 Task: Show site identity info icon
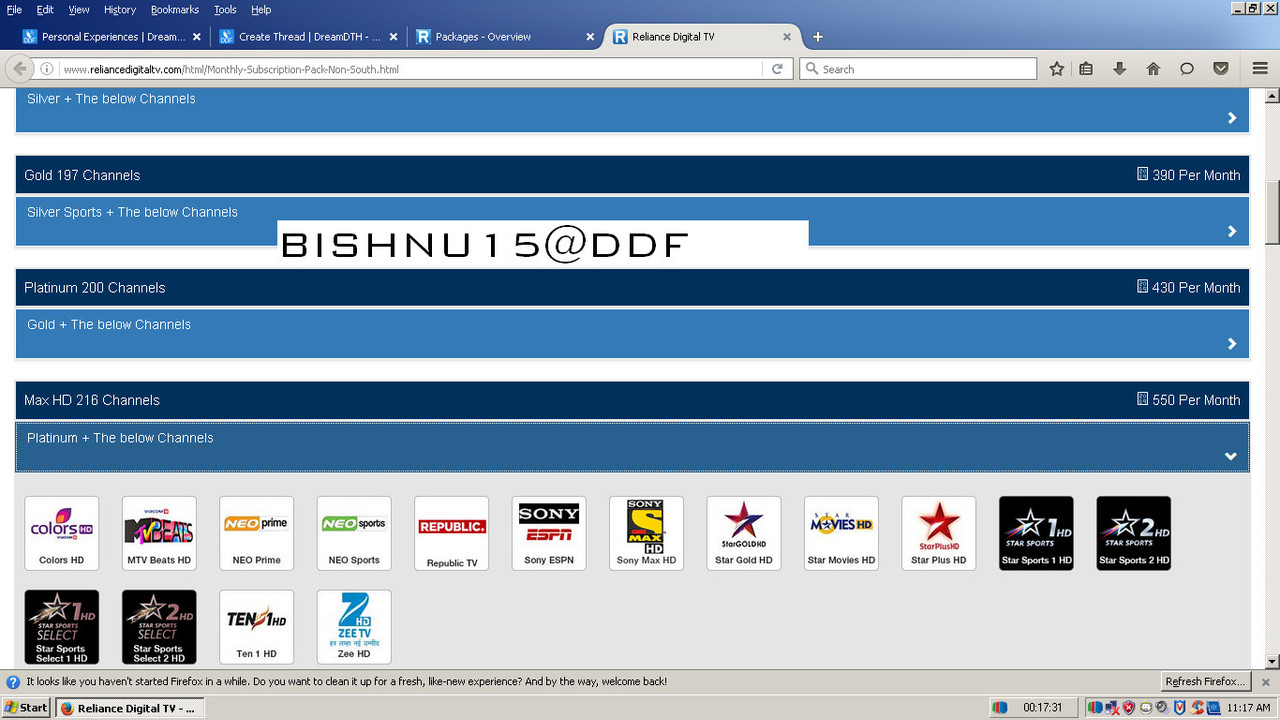coord(47,69)
